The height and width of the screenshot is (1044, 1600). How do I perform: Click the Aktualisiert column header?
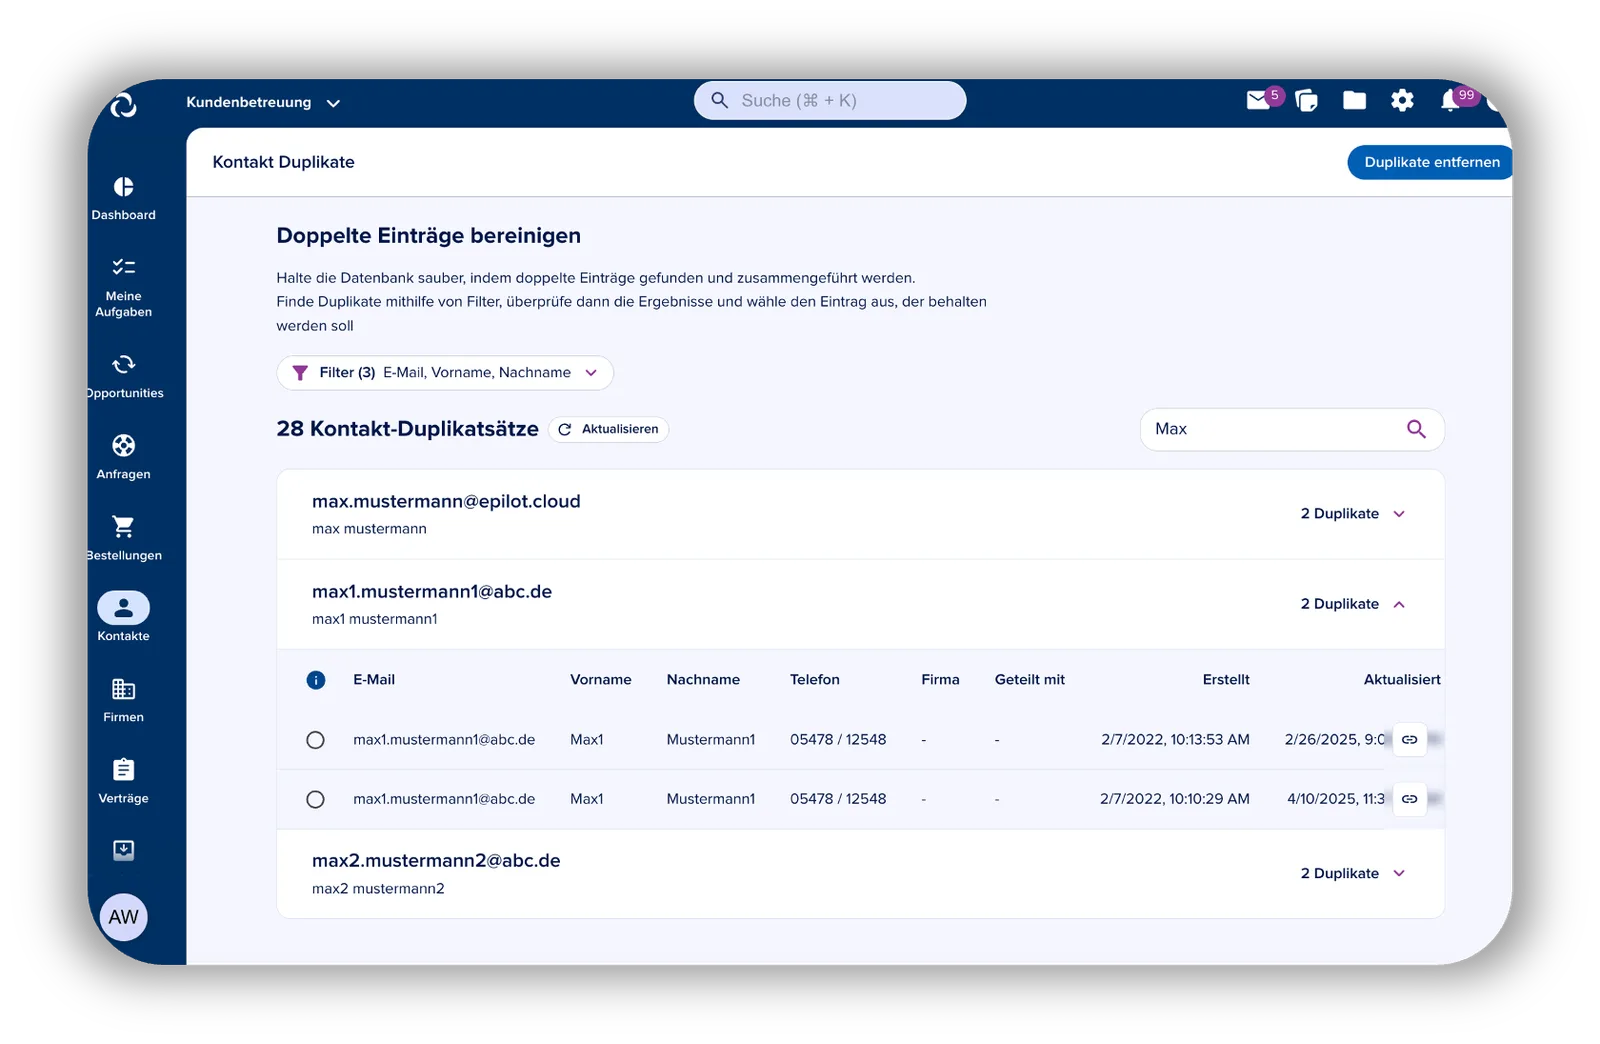1402,680
